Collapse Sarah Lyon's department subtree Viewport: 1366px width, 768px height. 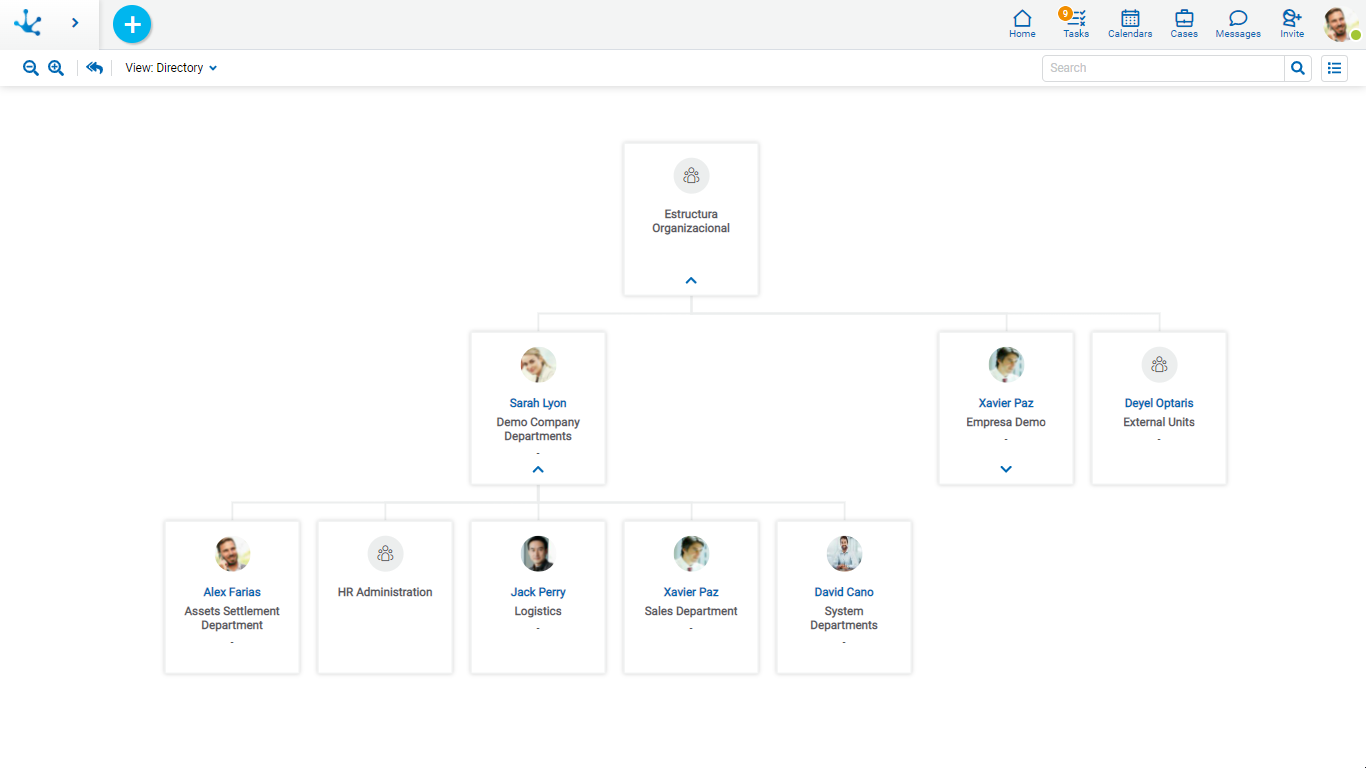point(538,468)
